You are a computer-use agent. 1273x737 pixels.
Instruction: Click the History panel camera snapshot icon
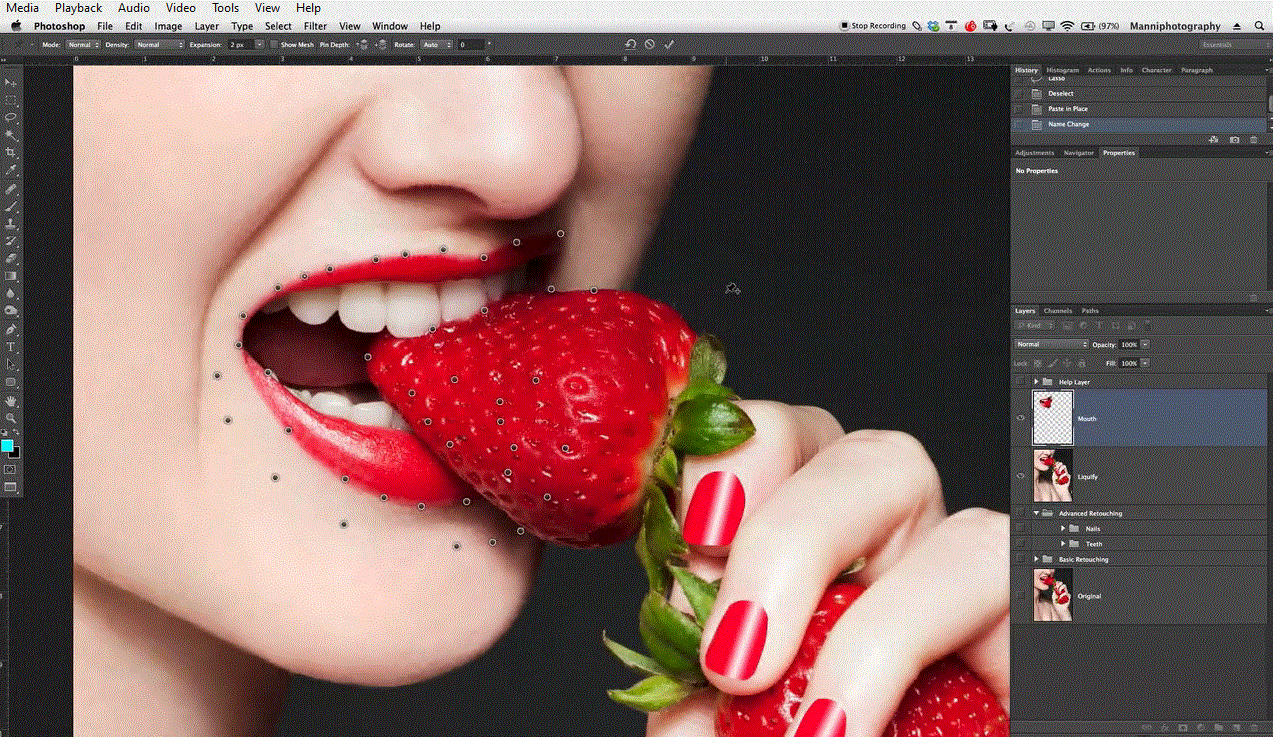pyautogui.click(x=1235, y=140)
